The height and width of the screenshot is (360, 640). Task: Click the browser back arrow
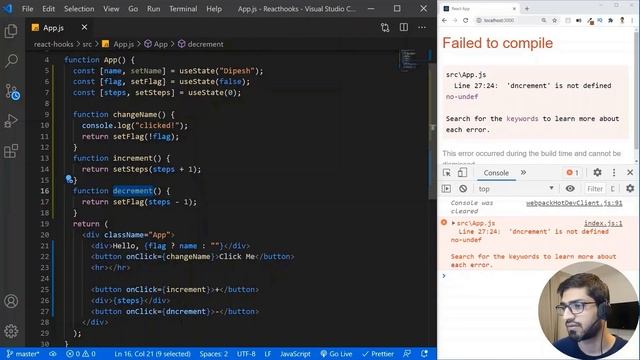pos(444,20)
